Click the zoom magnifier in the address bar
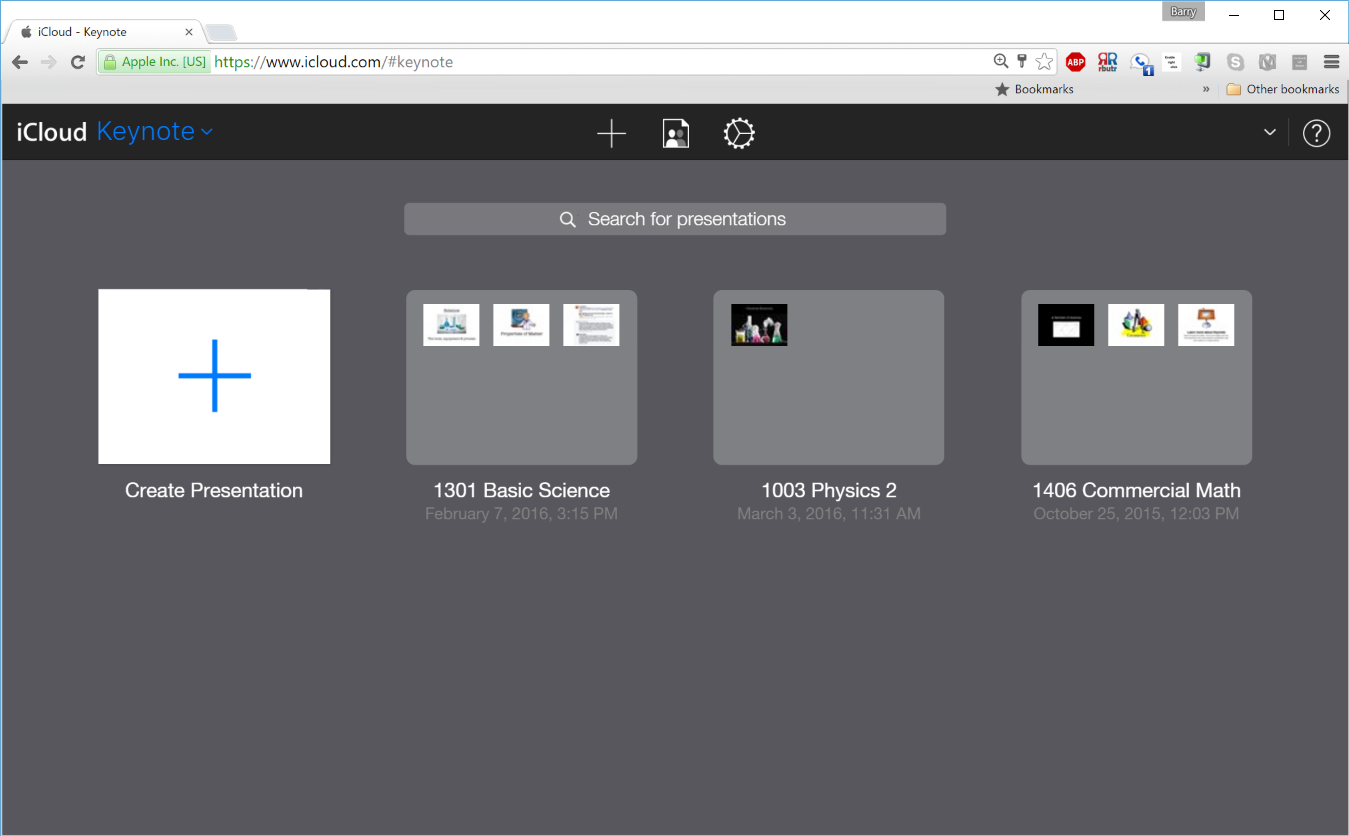Viewport: 1349px width, 836px height. point(1001,62)
